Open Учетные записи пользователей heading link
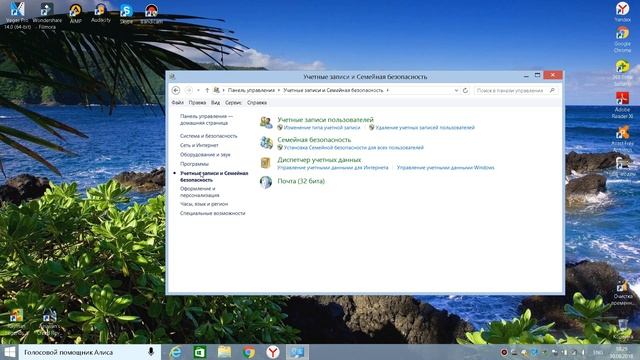This screenshot has width=640, height=360. coord(325,120)
